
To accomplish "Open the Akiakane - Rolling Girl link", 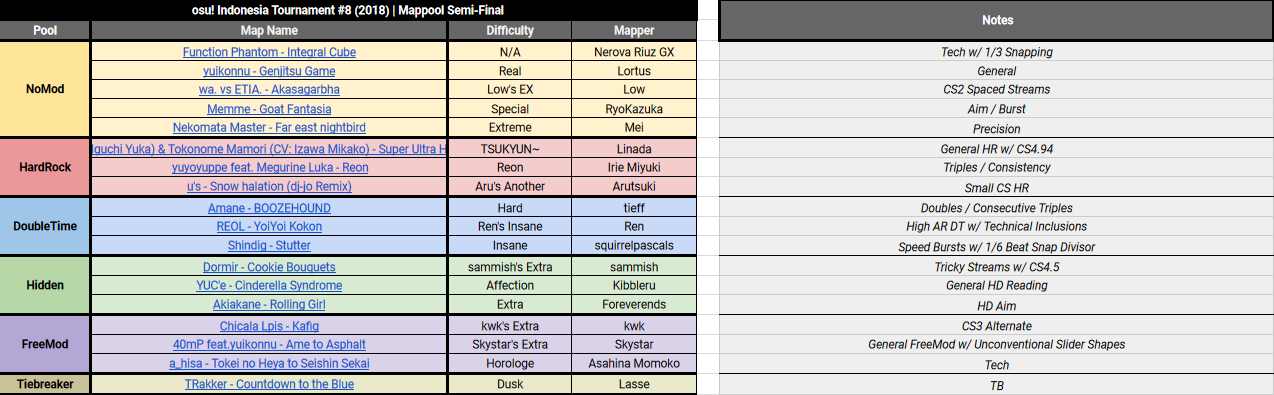I will tap(269, 305).
